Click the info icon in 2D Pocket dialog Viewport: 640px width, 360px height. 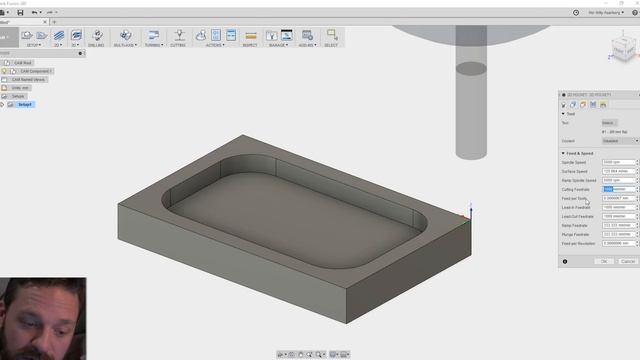point(565,262)
